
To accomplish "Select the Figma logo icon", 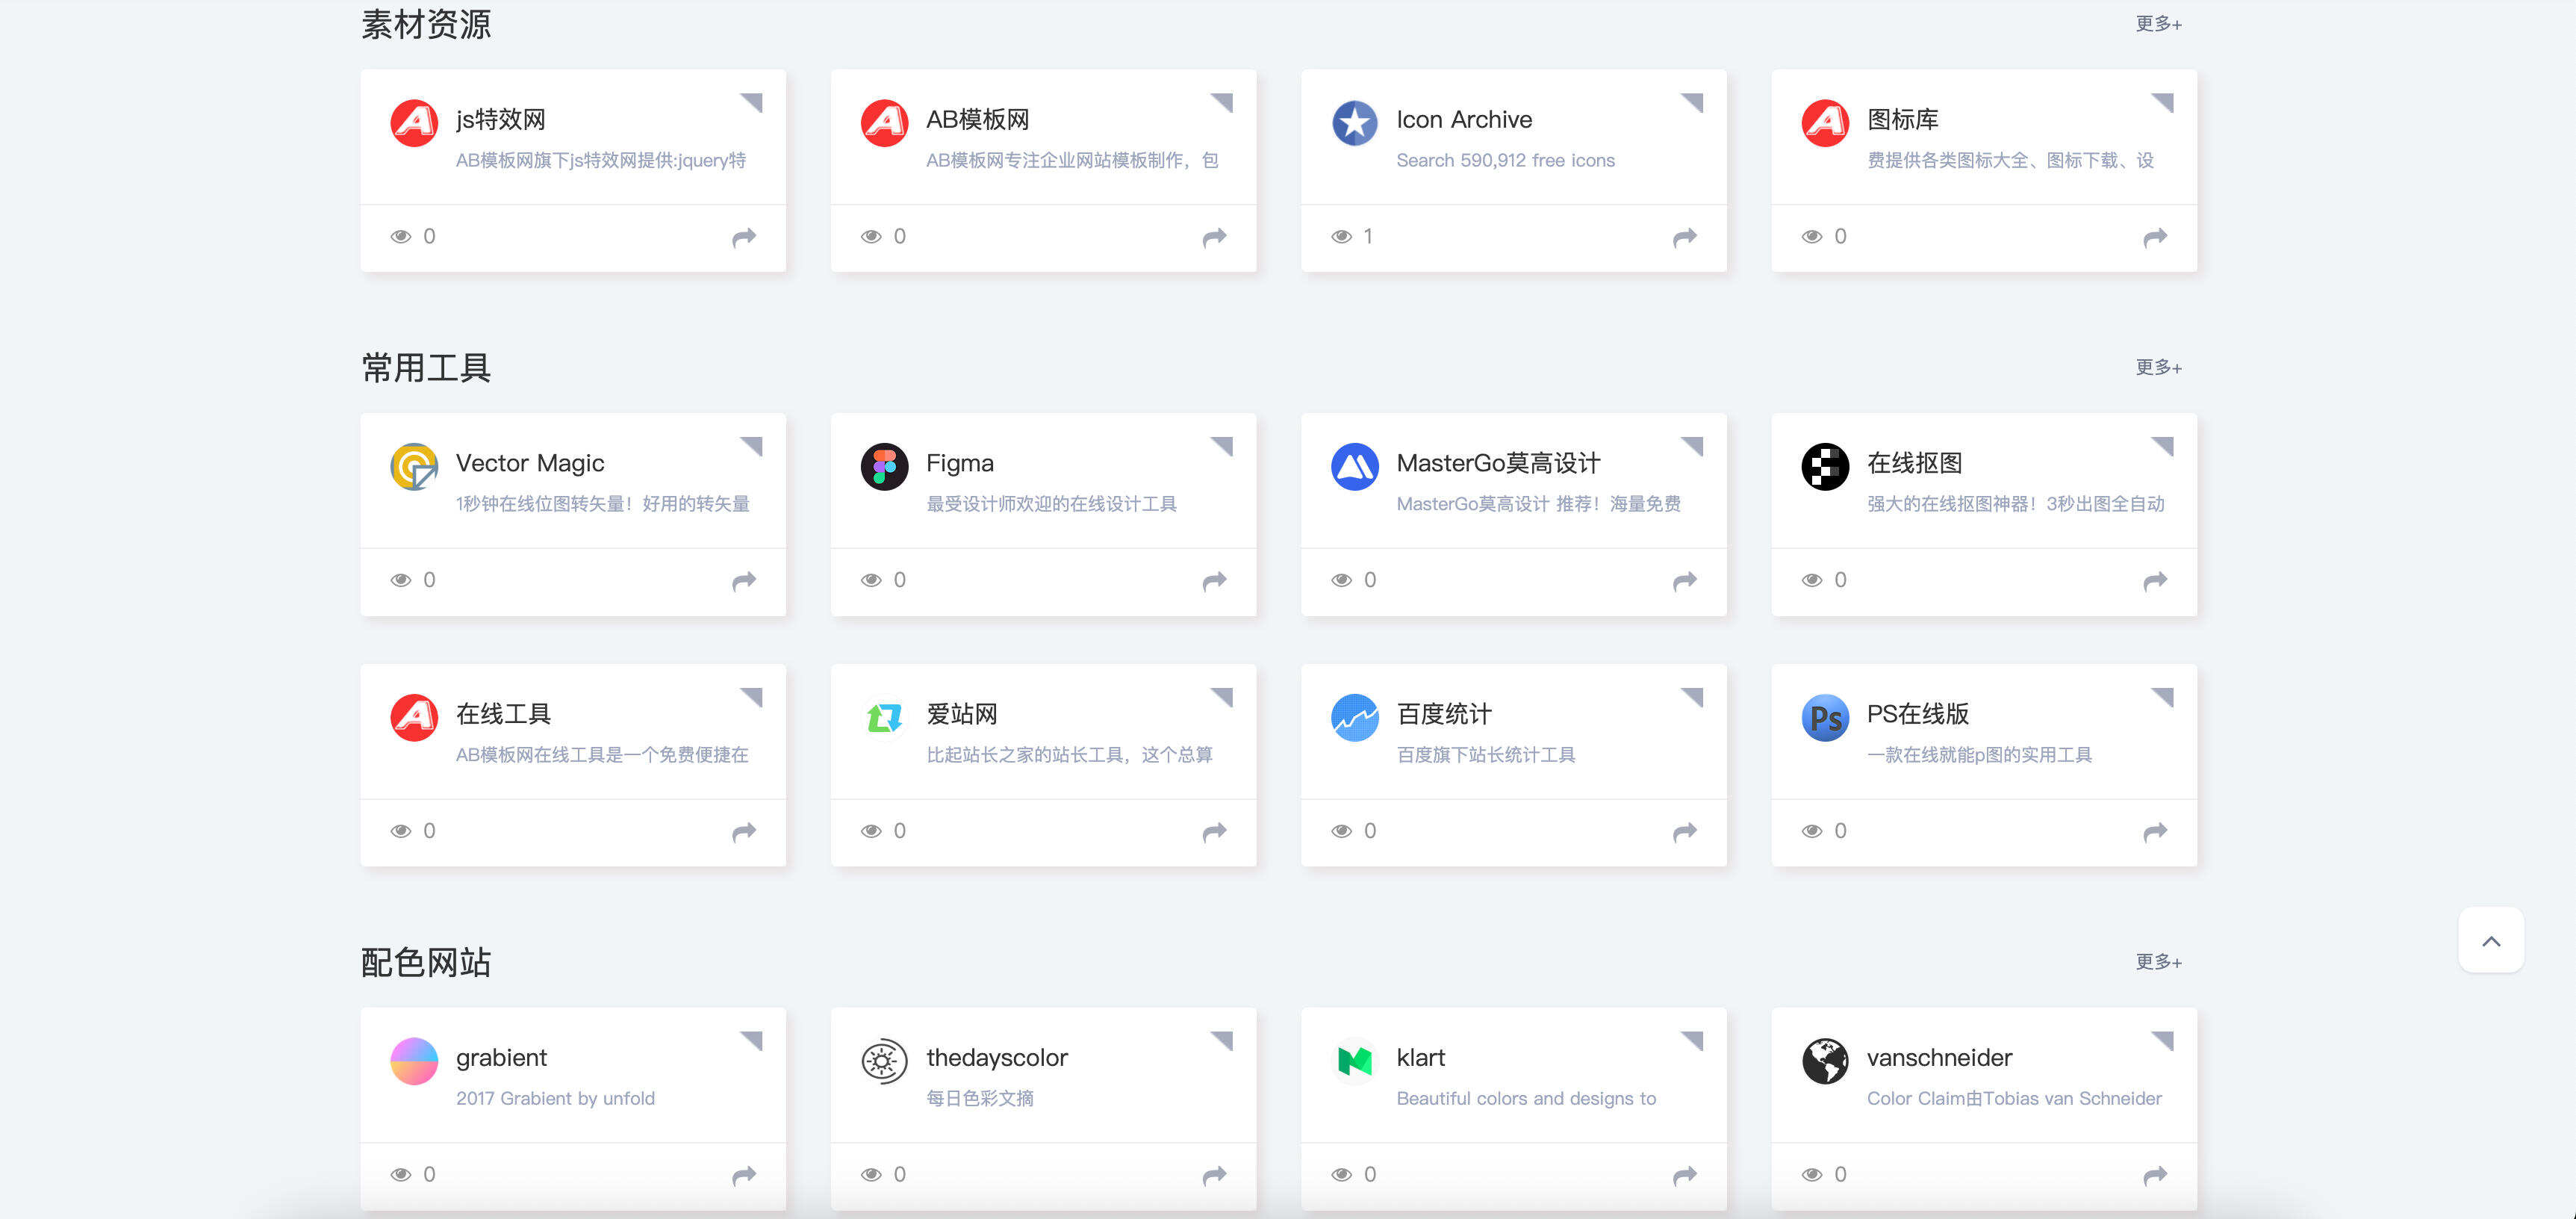I will click(884, 466).
